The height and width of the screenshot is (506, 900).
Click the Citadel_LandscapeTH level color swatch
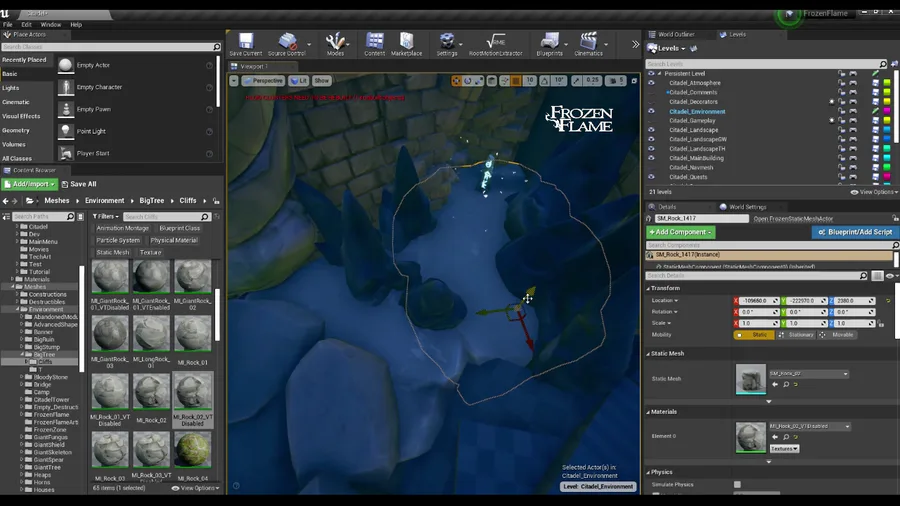887,149
